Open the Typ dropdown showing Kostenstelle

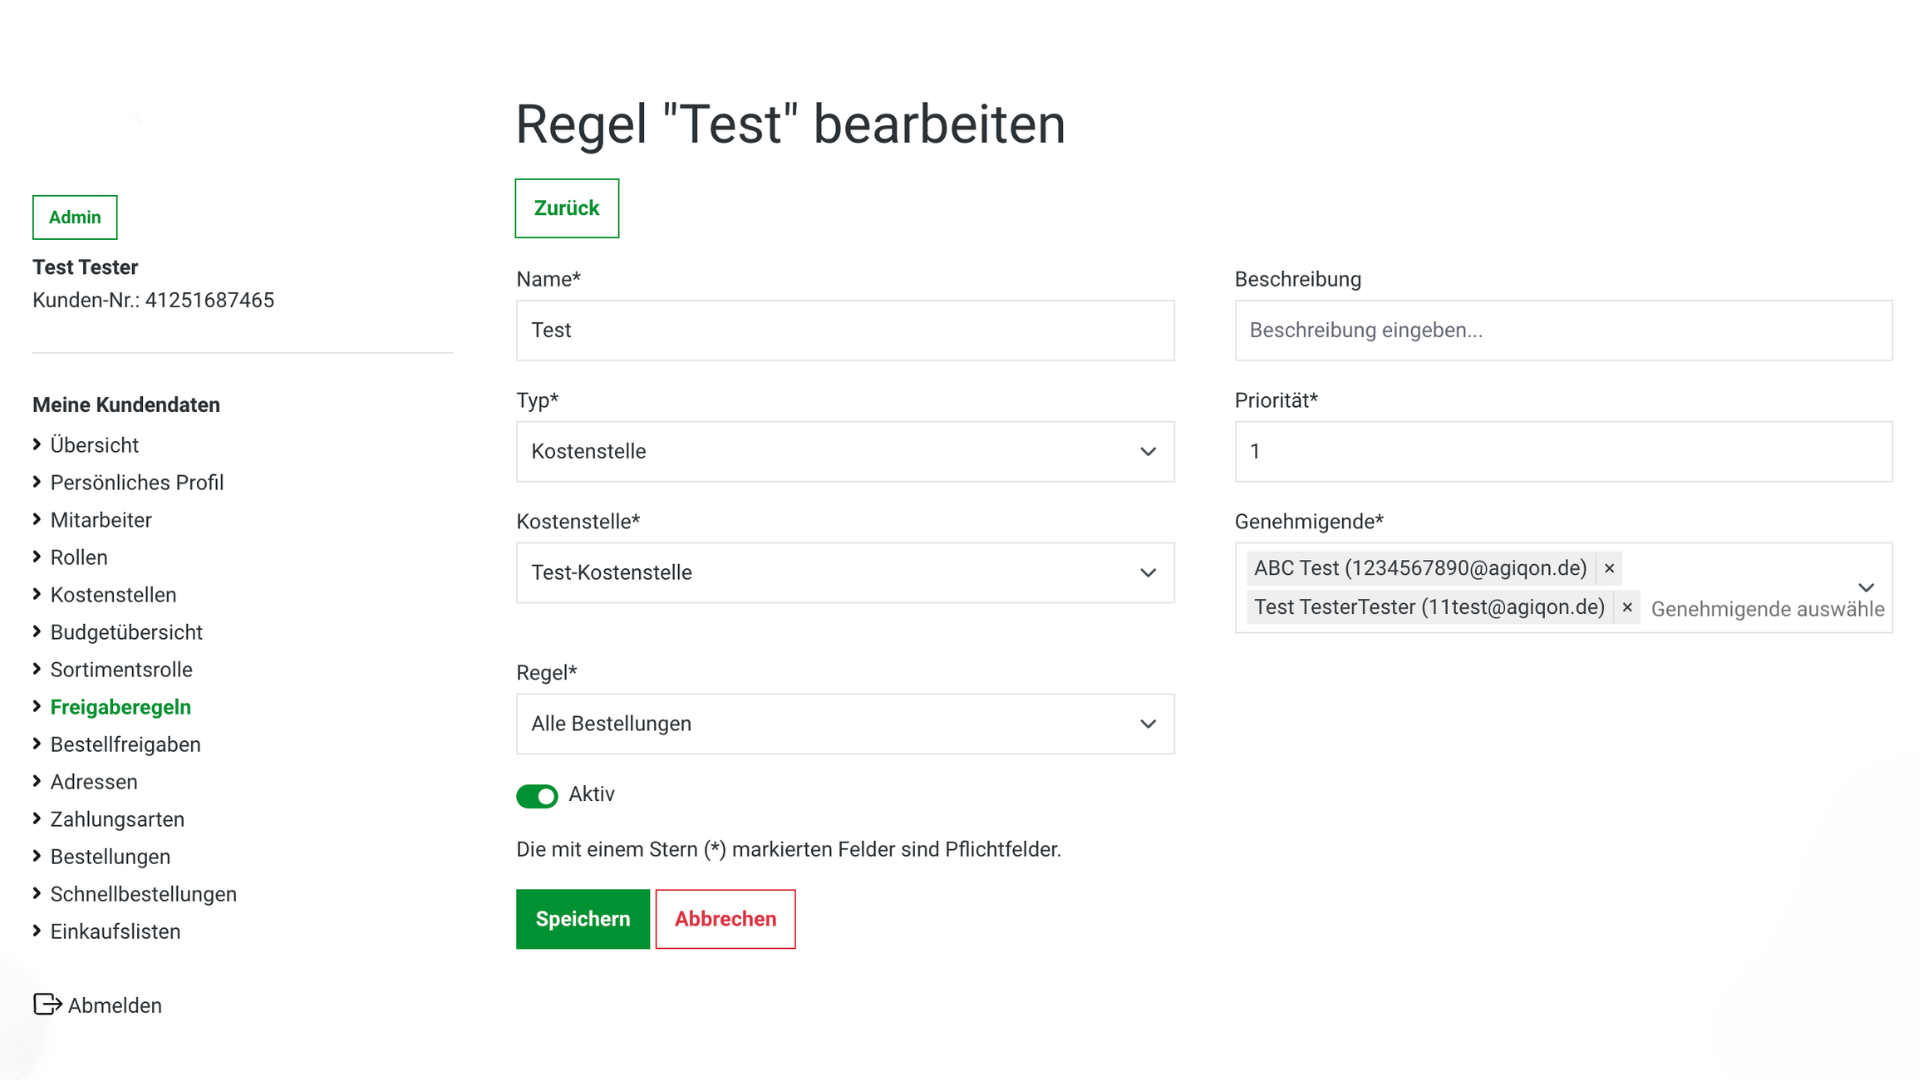[x=845, y=451]
